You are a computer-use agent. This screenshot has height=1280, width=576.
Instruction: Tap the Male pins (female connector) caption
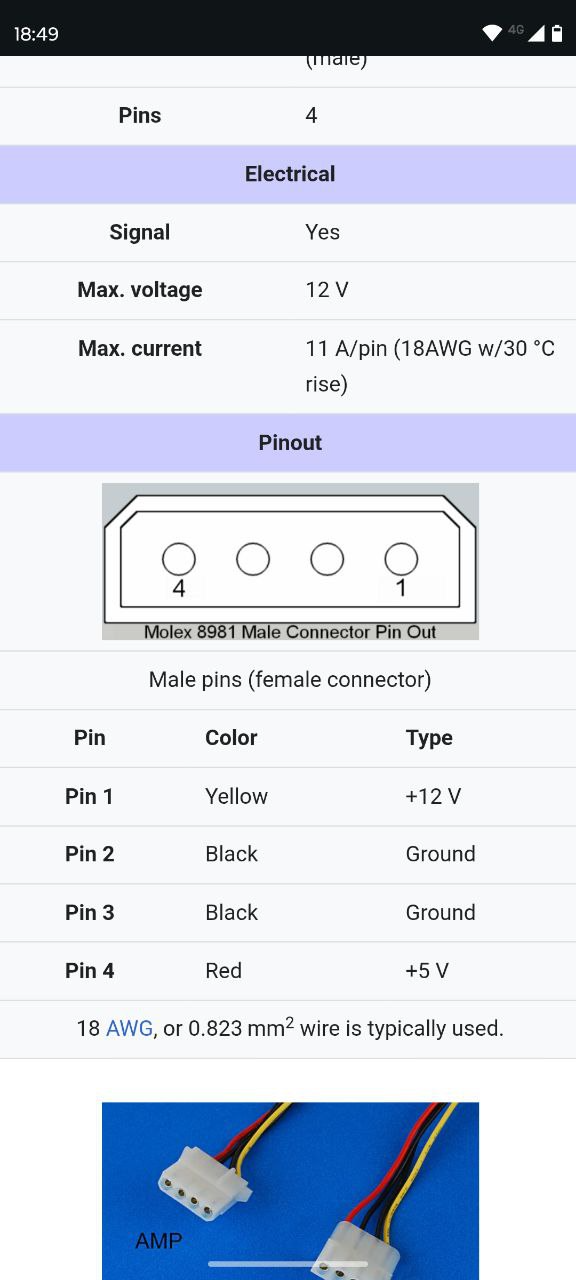290,680
